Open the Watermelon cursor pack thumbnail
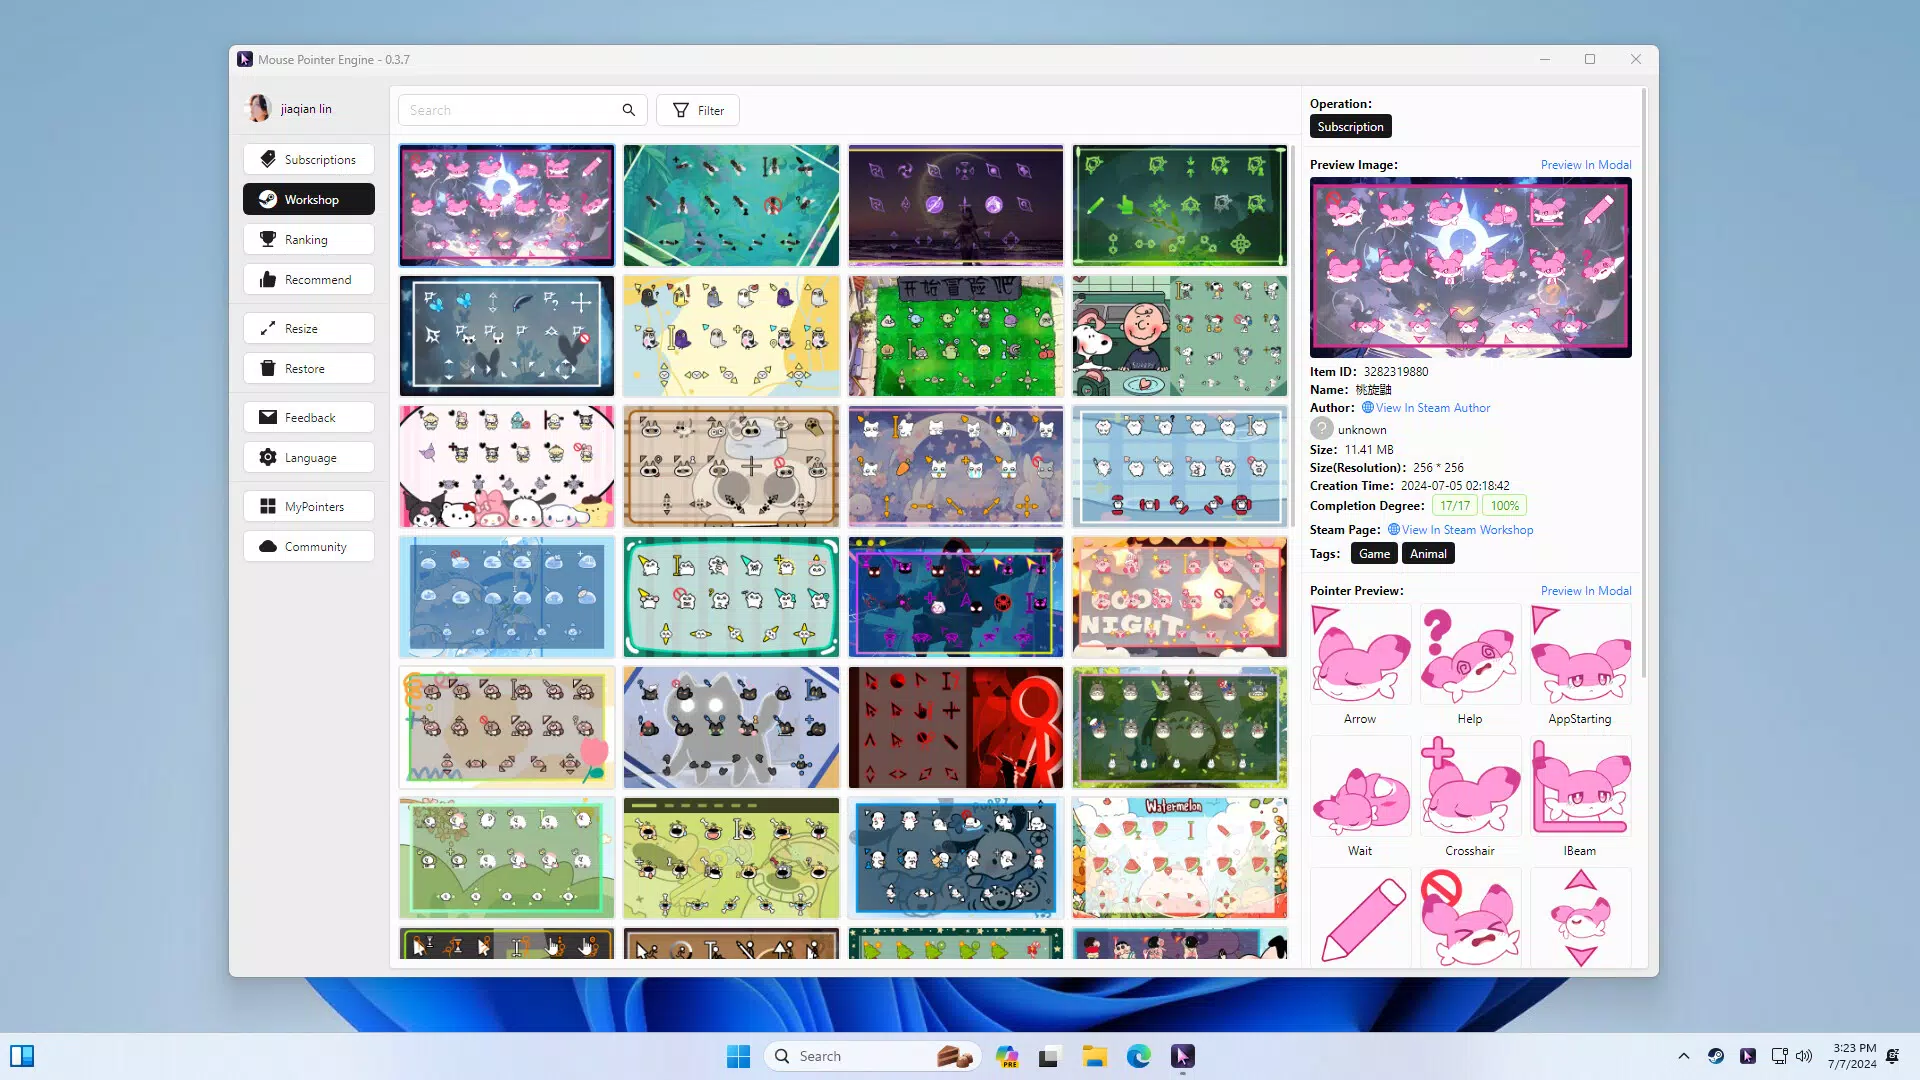The height and width of the screenshot is (1080, 1920). 1180,858
